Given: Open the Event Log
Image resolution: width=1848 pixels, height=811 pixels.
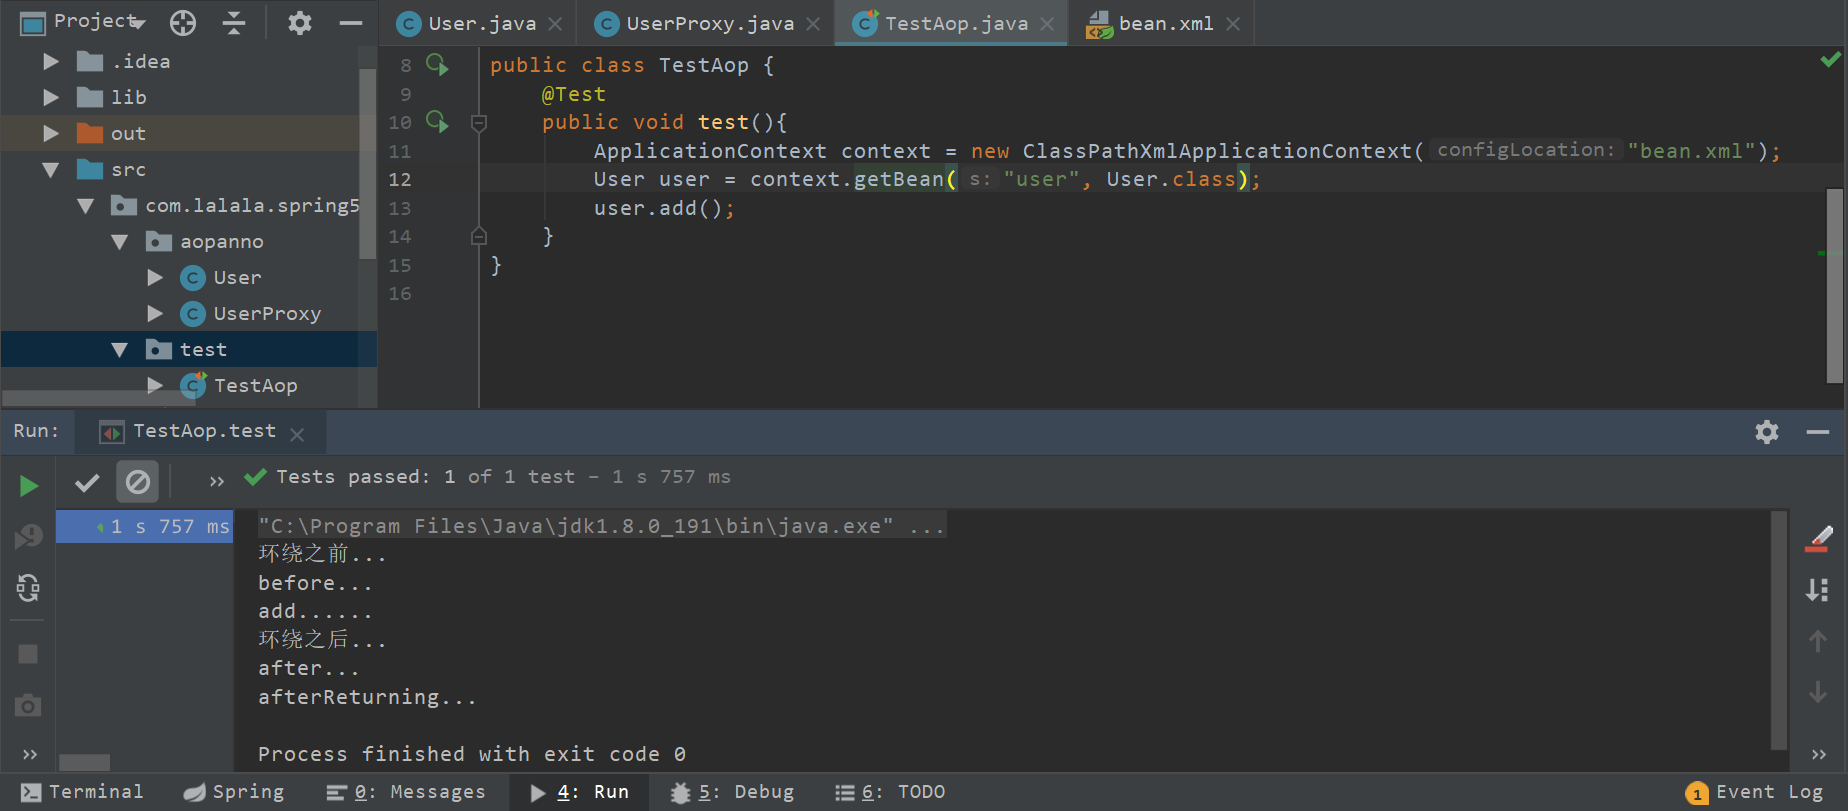Looking at the screenshot, I should (1755, 792).
